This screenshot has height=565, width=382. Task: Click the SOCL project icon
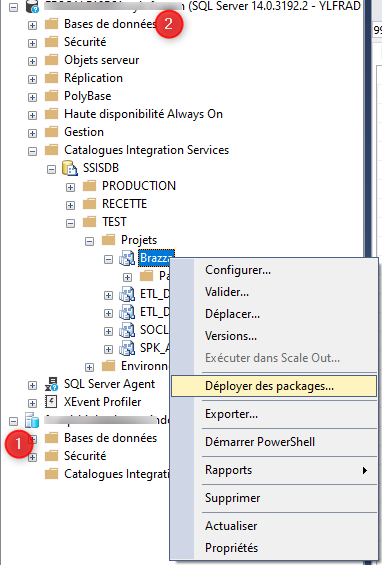(127, 330)
